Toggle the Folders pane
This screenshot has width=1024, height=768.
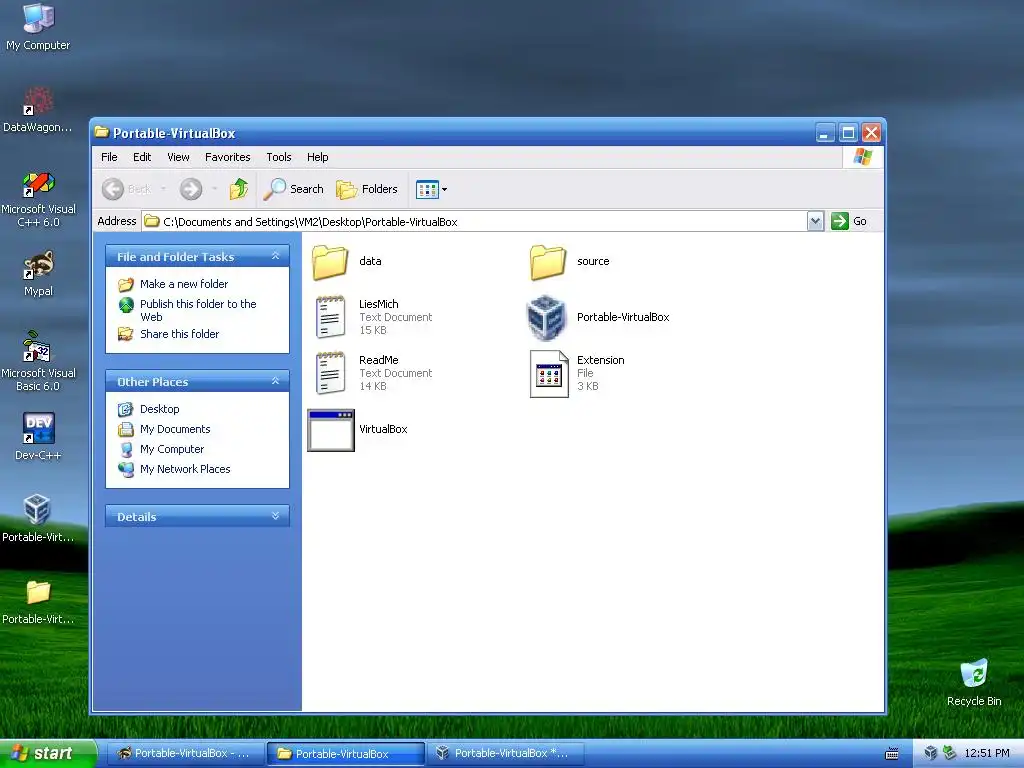click(x=367, y=189)
